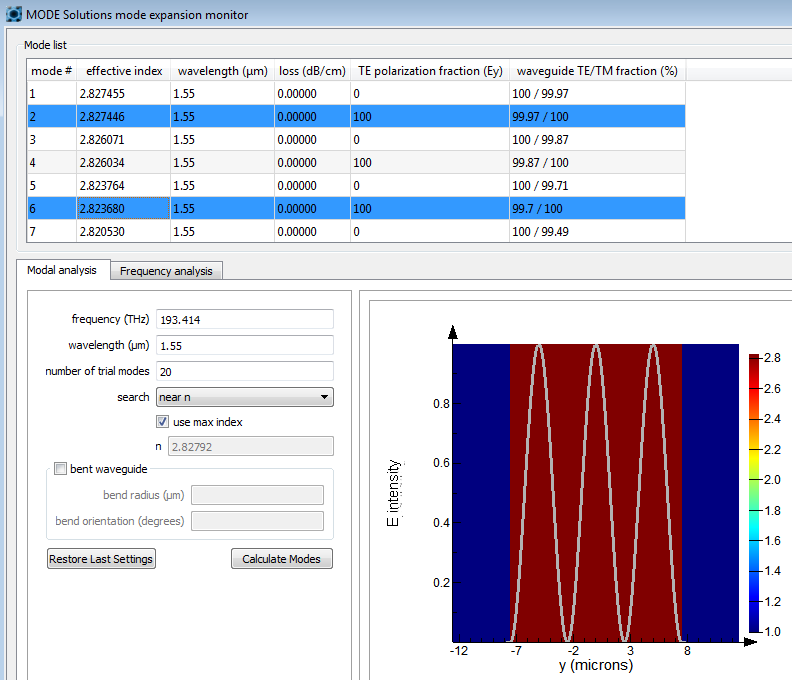Switch to the Frequency analysis tab
This screenshot has height=680, width=792.
pos(166,271)
